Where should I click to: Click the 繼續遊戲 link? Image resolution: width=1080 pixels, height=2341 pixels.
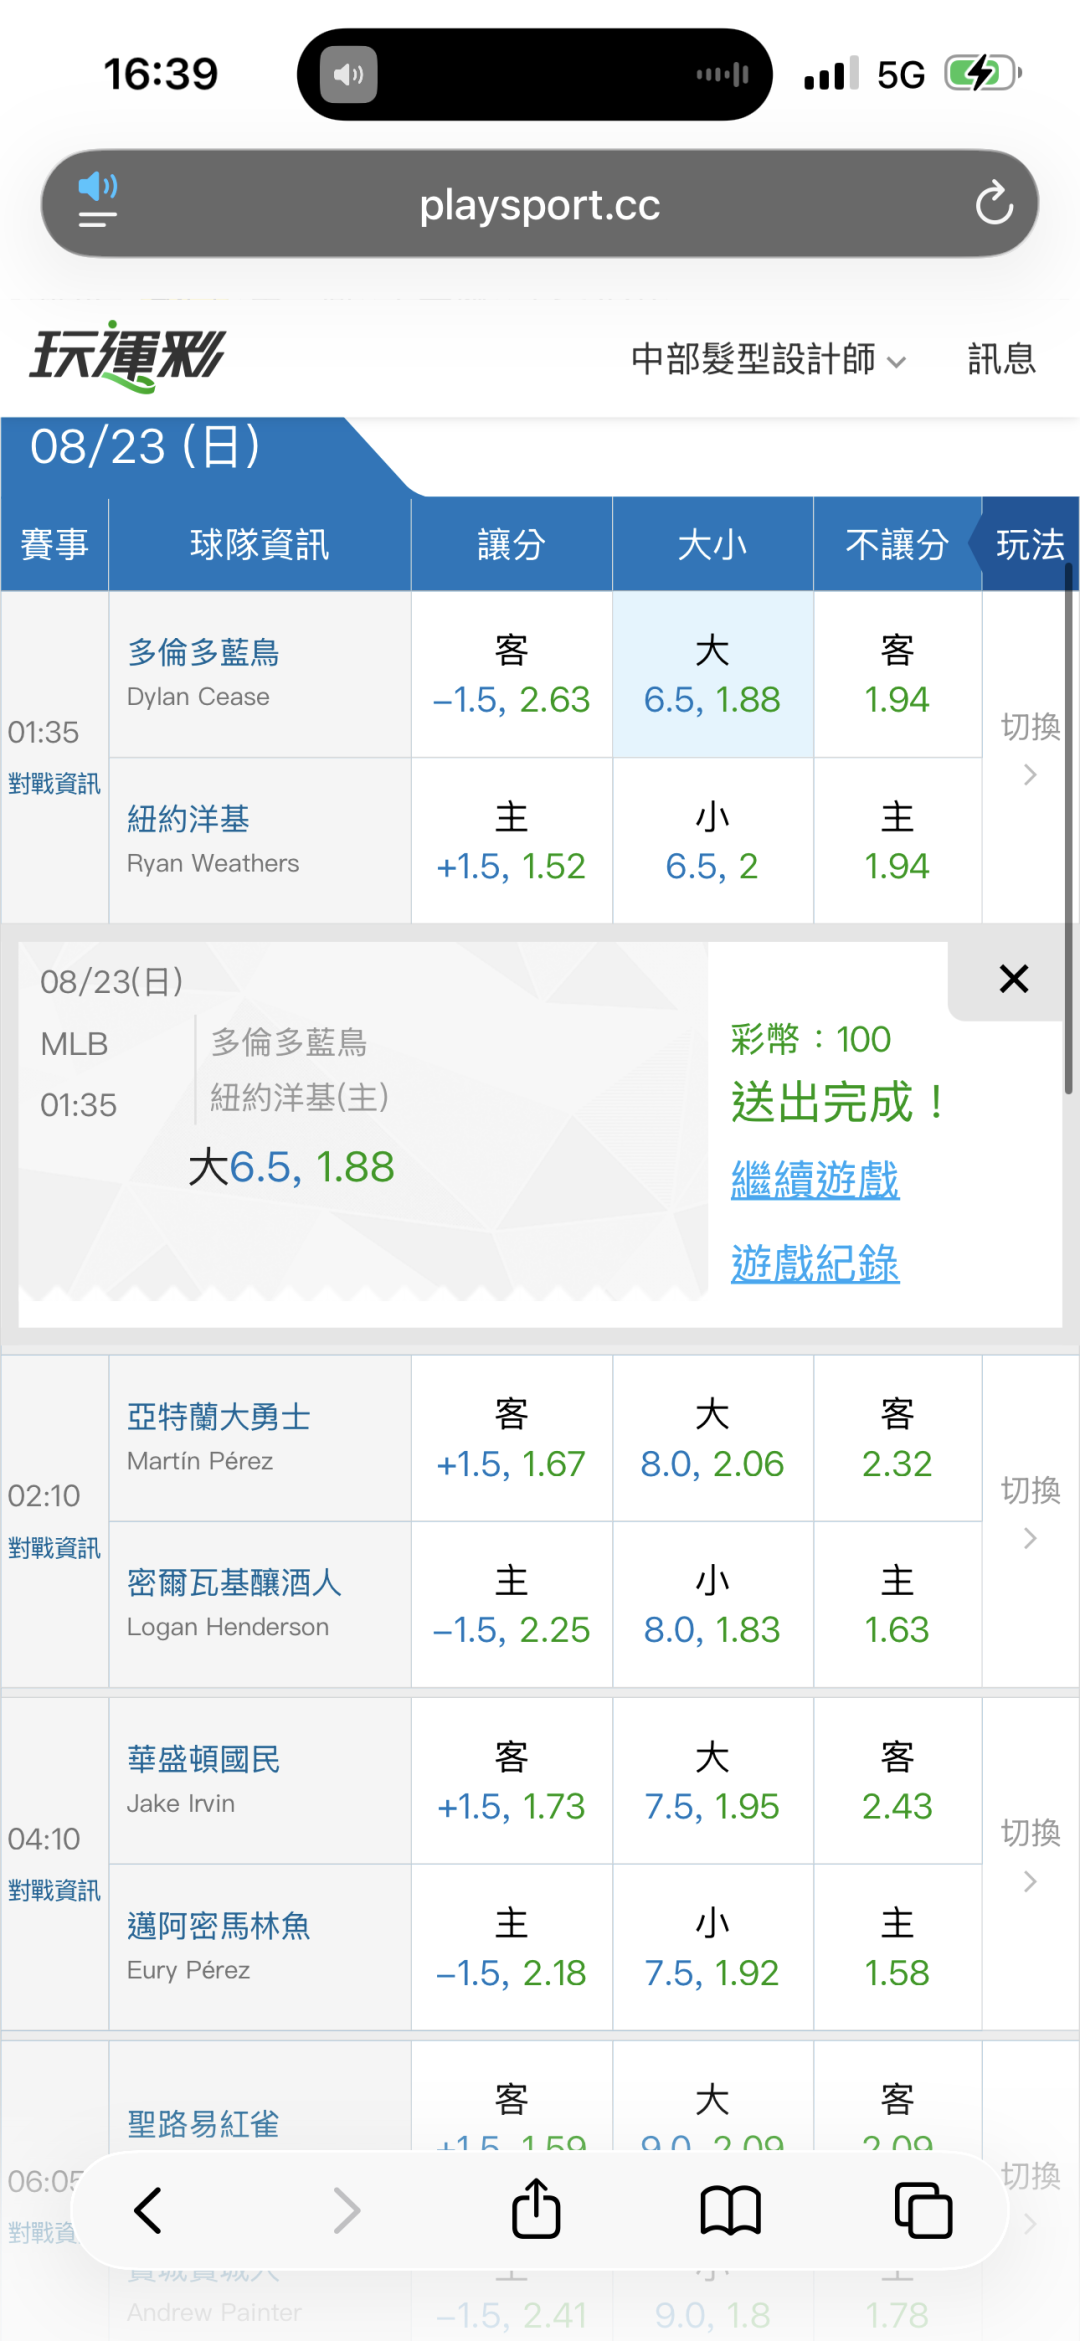[815, 1181]
